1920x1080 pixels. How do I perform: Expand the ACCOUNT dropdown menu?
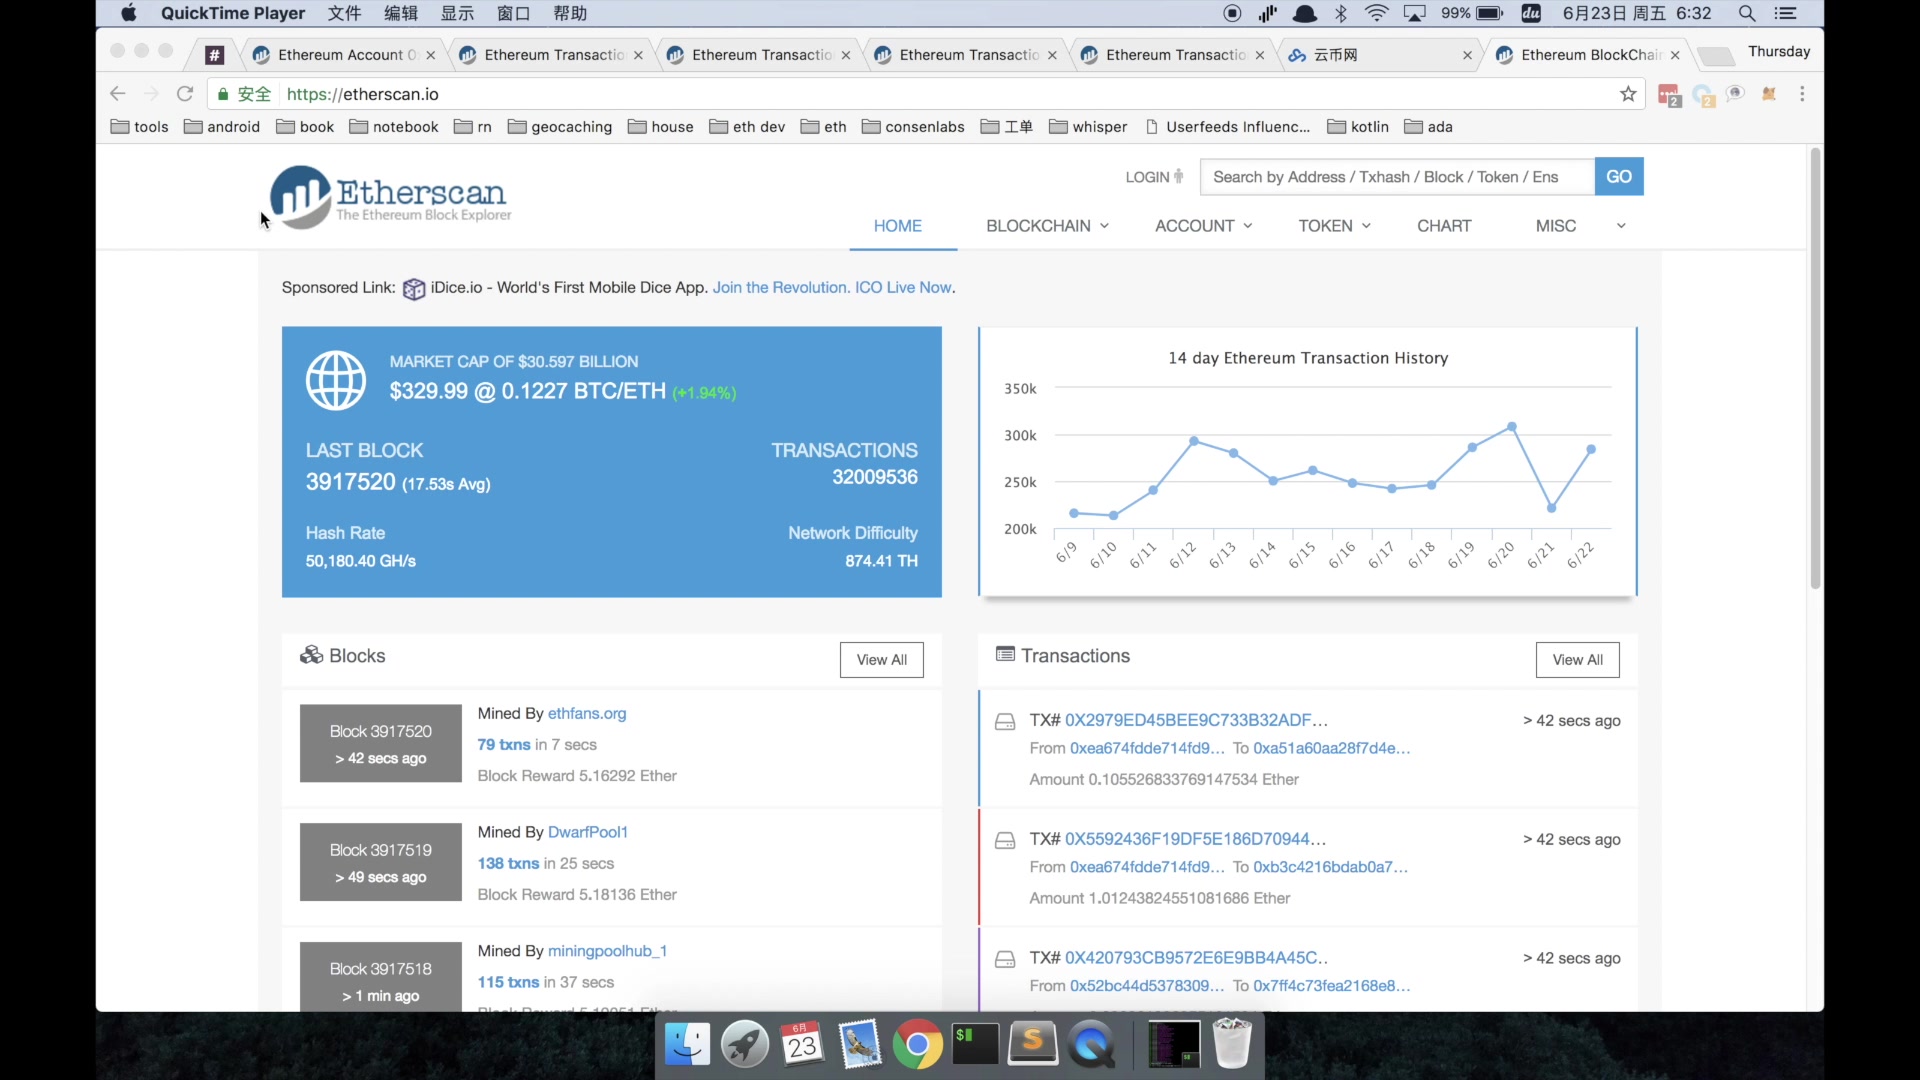click(1203, 226)
